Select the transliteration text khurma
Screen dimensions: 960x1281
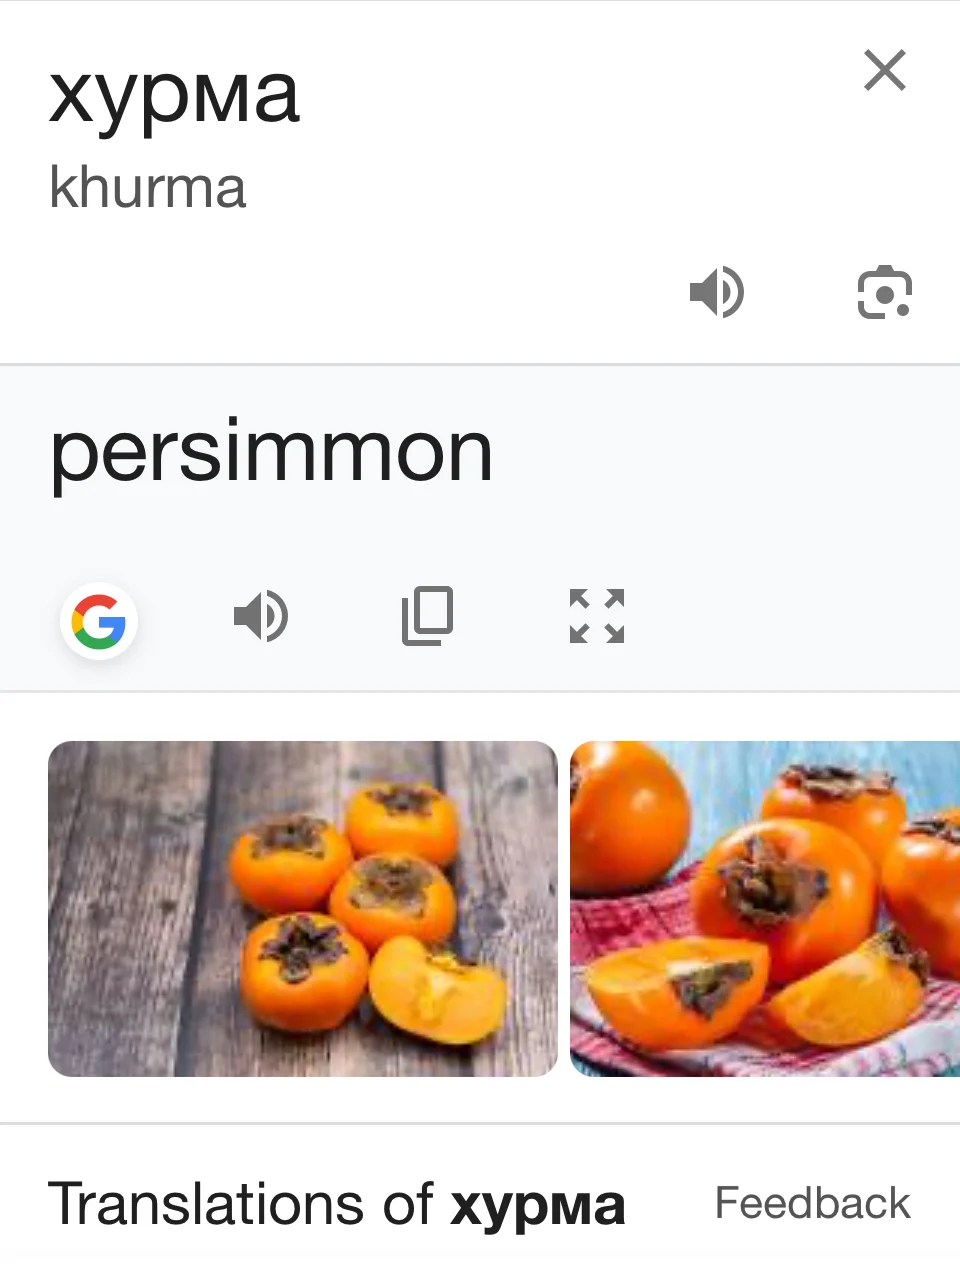tap(147, 188)
